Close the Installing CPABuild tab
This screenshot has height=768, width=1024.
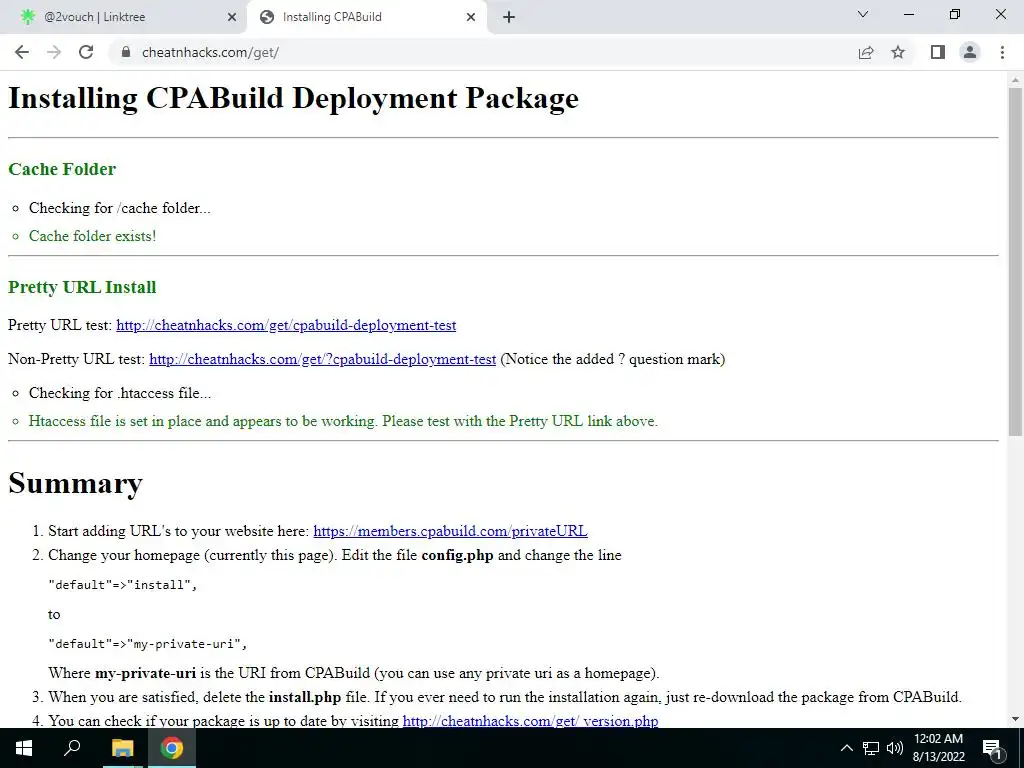pos(471,17)
